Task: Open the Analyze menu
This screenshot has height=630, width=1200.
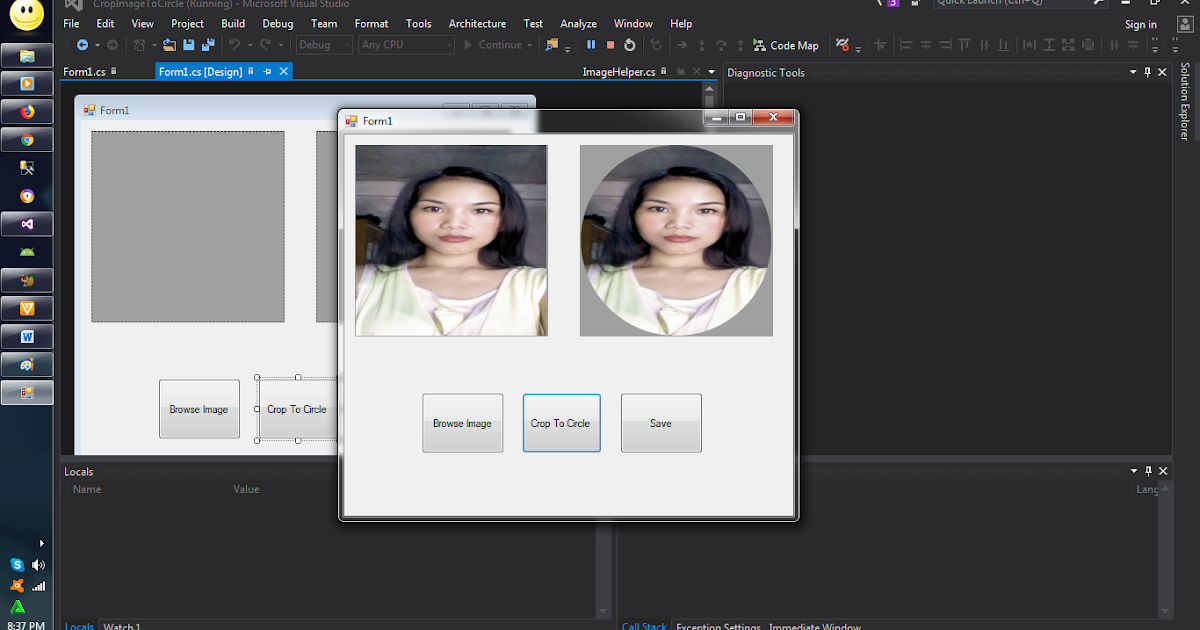Action: tap(578, 24)
